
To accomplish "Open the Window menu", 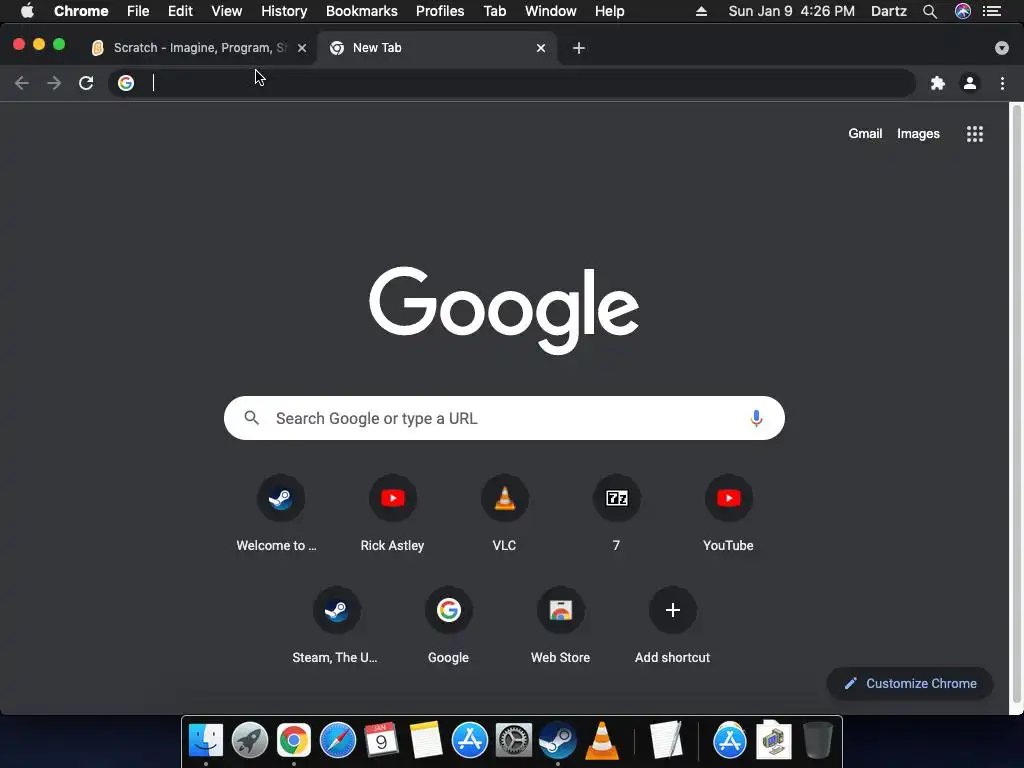I will coord(551,11).
